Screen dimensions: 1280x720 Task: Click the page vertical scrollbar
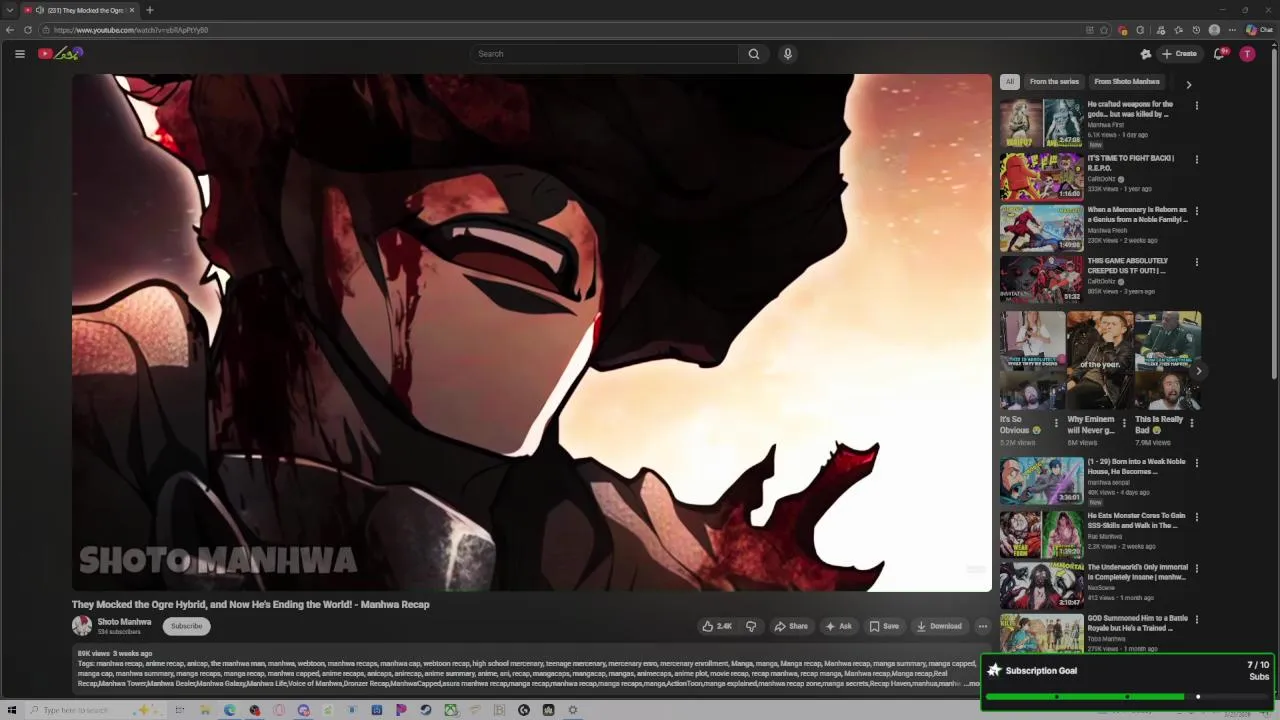pos(1274,212)
